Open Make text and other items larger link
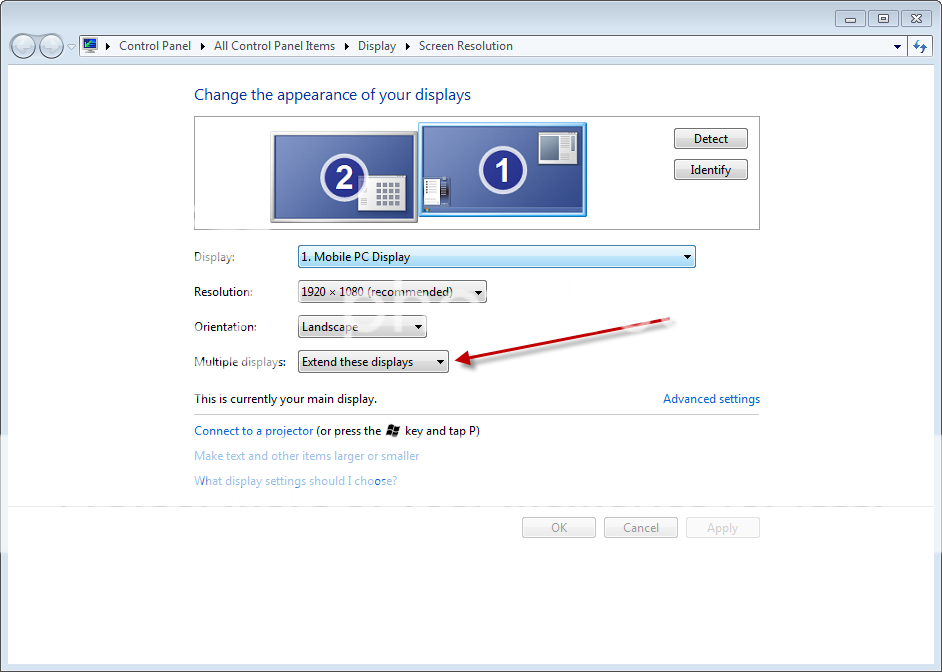The image size is (942, 672). tap(306, 456)
